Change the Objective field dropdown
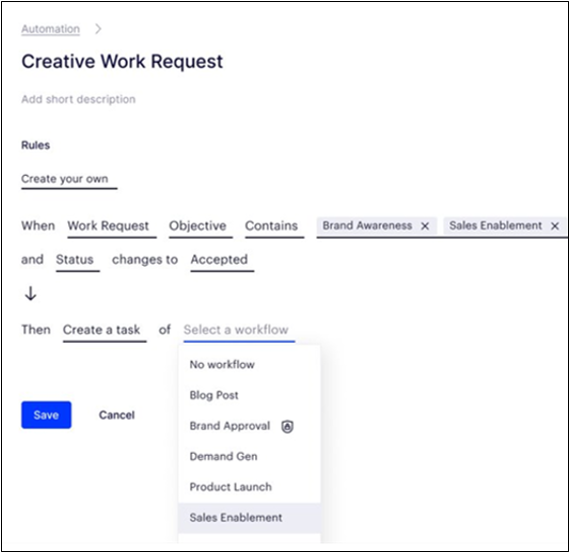The image size is (570, 553). click(201, 227)
